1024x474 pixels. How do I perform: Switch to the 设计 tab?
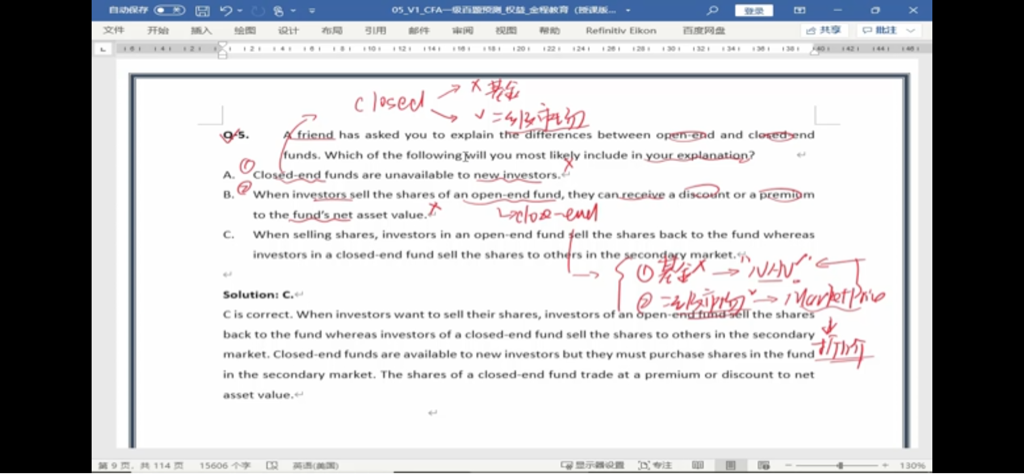tap(288, 31)
